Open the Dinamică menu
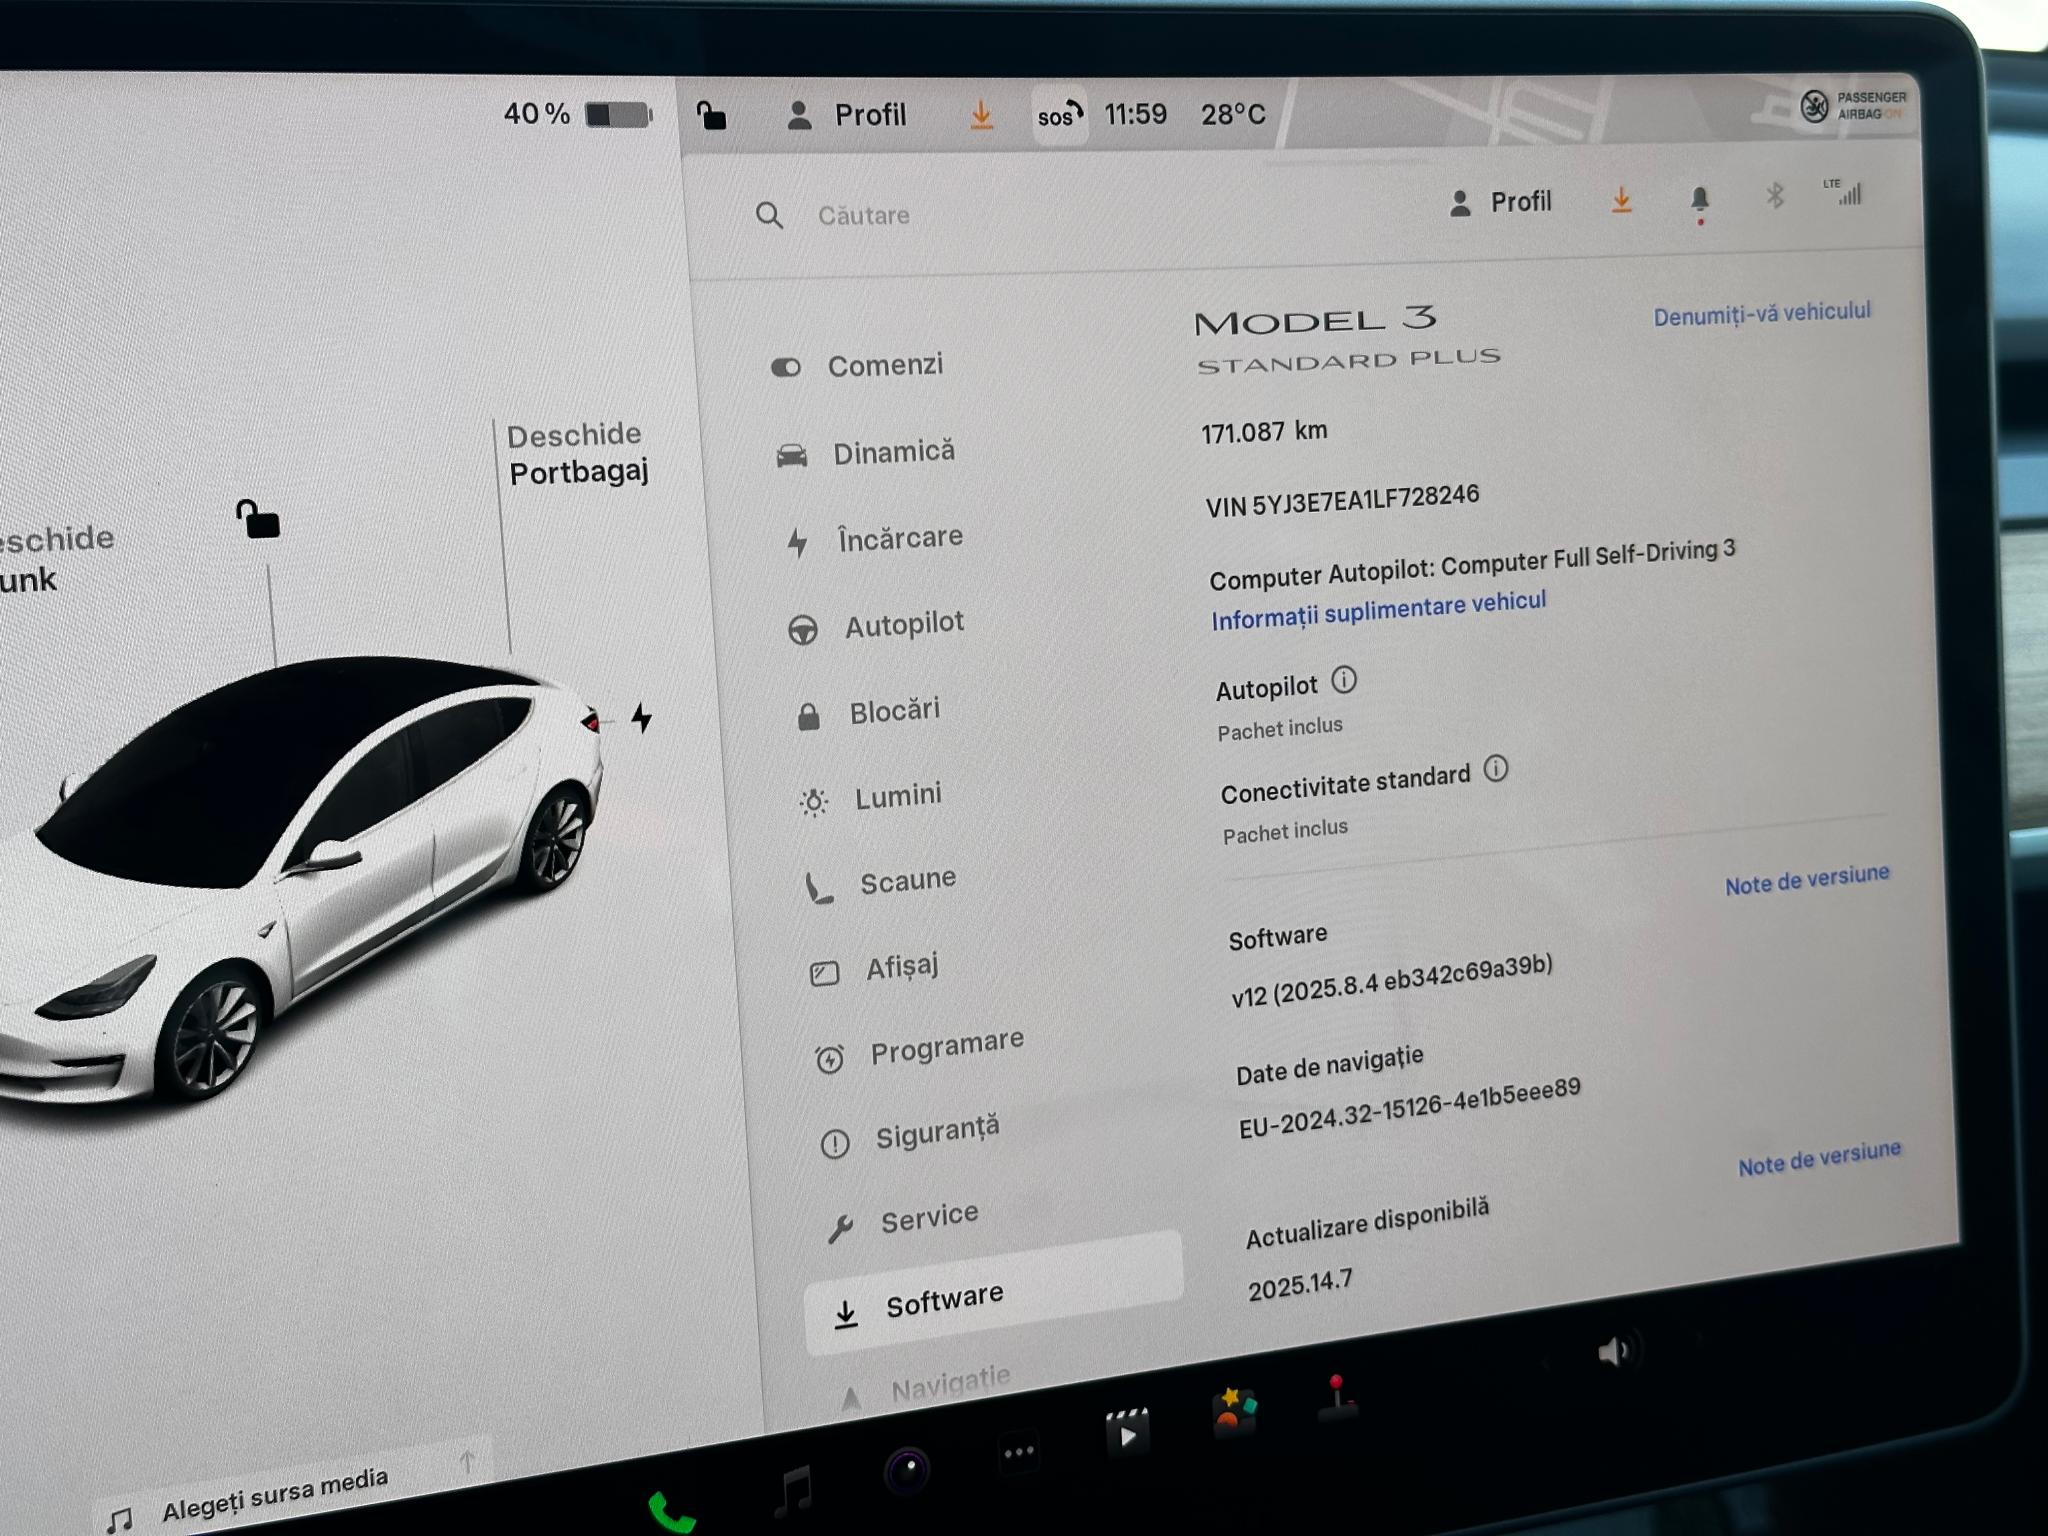Screen dimensions: 2048x1536 866,453
